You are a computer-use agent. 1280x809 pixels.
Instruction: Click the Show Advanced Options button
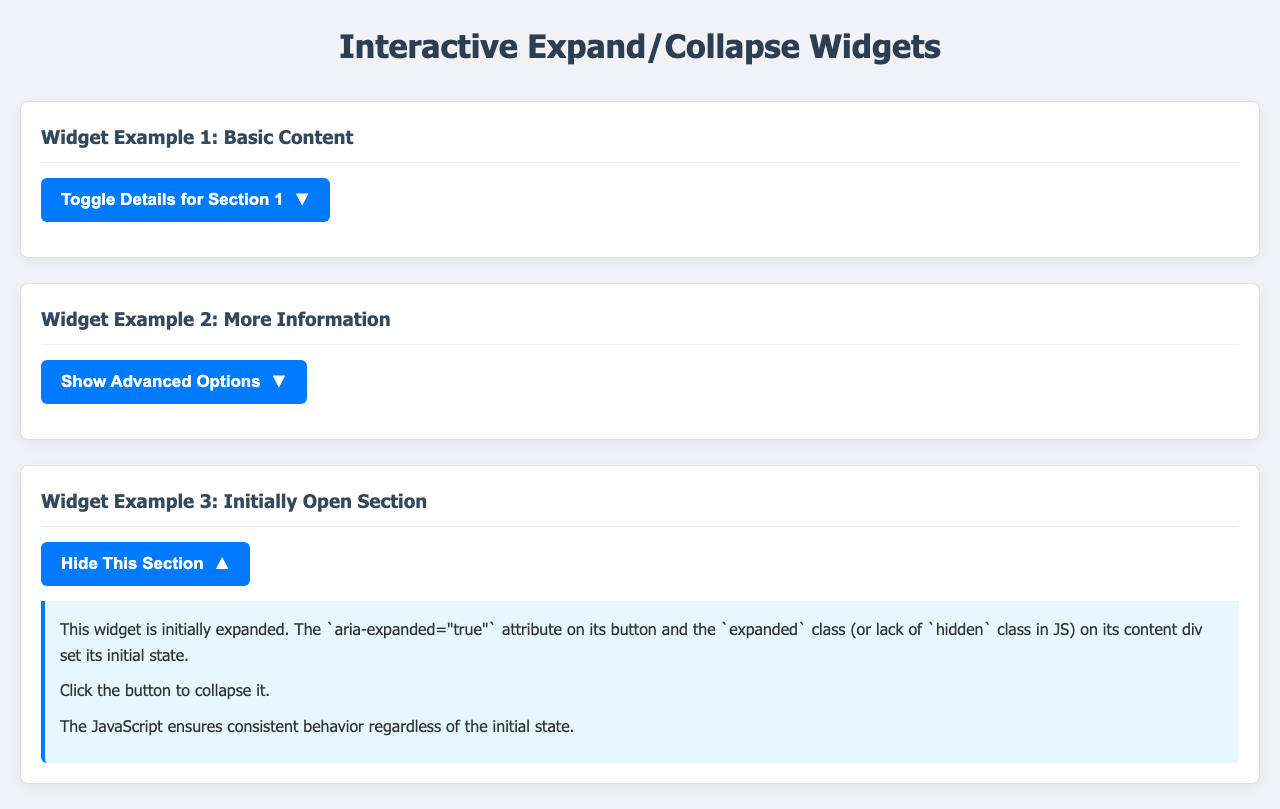(x=173, y=382)
